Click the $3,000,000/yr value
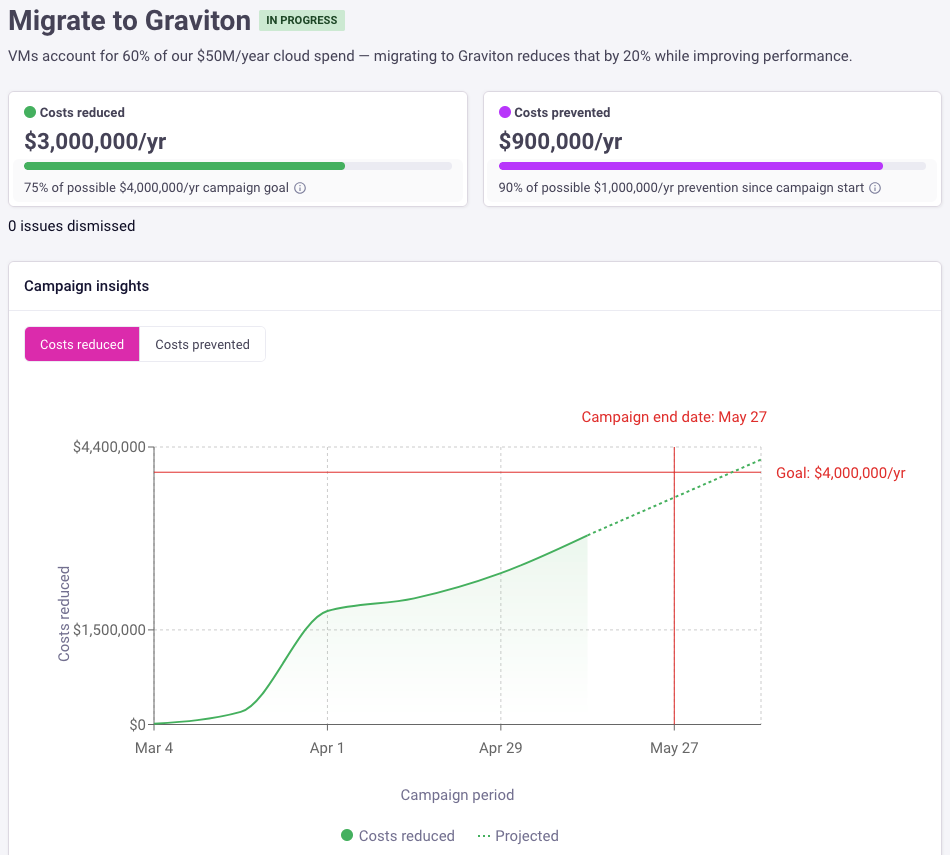 (95, 141)
